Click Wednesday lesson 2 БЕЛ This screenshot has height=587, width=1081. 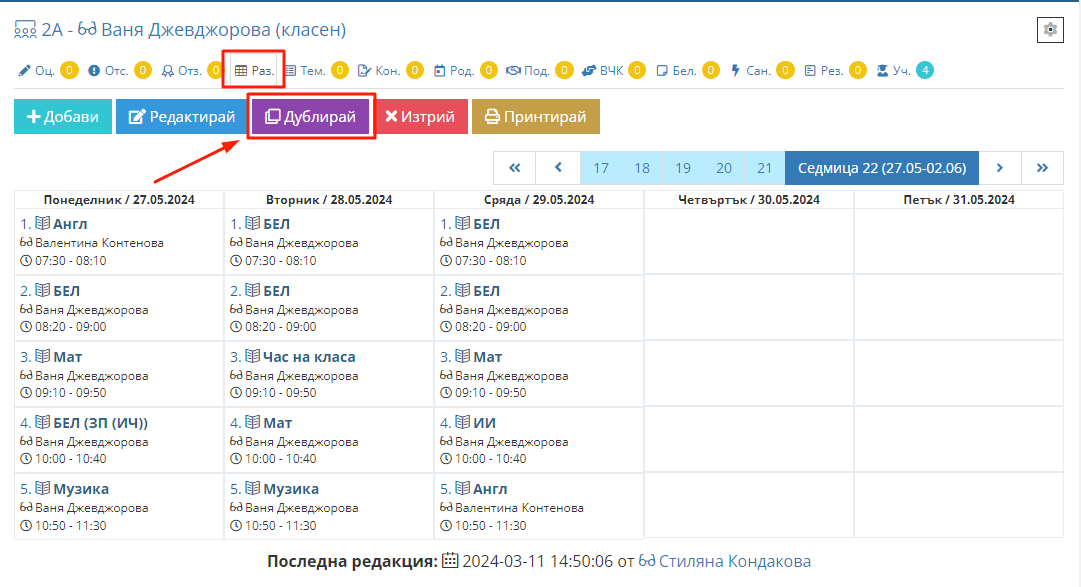(487, 291)
